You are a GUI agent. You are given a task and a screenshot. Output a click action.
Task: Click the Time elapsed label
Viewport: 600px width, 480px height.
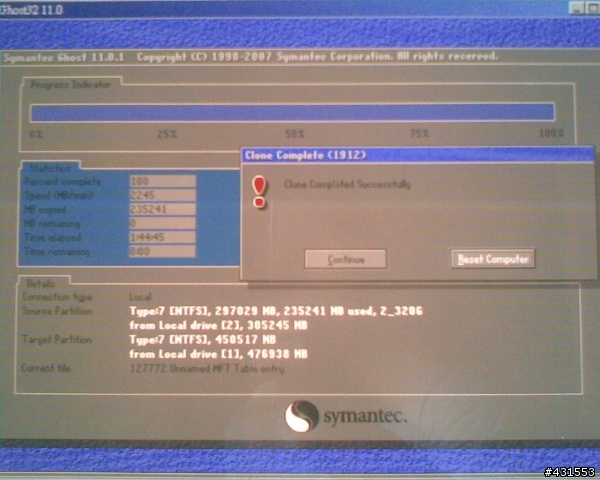pos(53,238)
